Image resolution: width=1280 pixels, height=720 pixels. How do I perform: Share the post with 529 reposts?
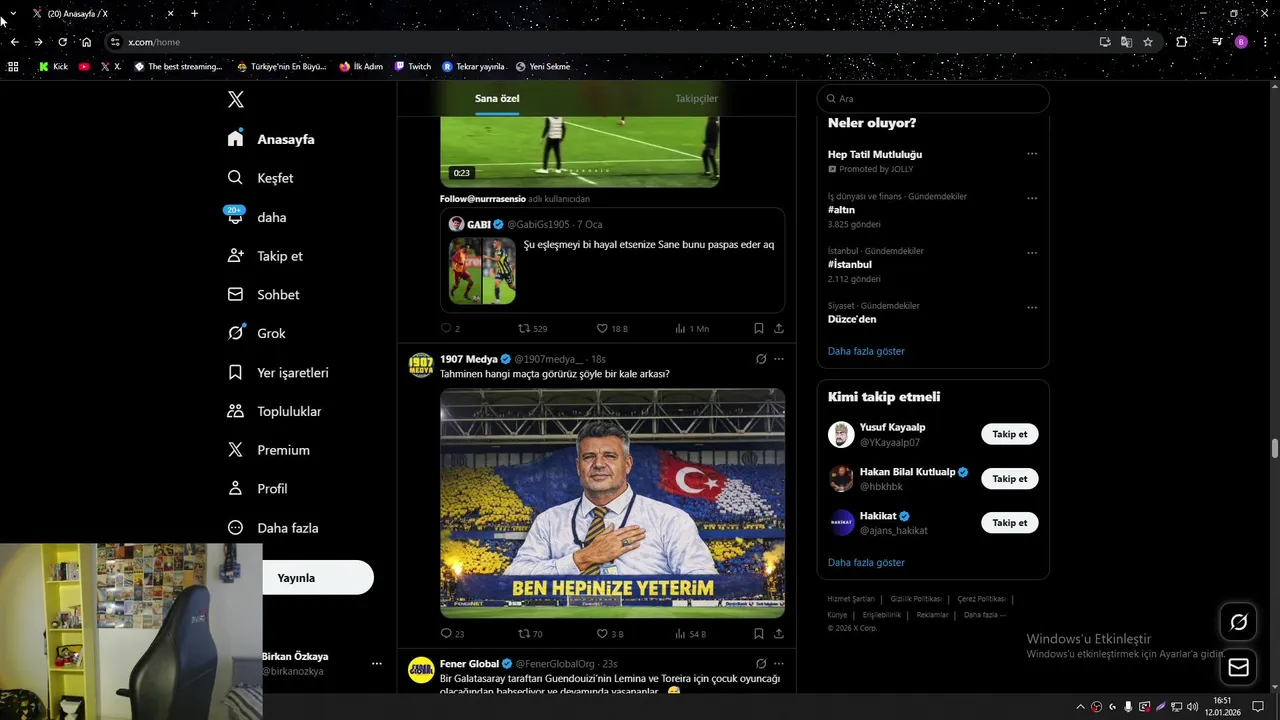click(x=778, y=328)
